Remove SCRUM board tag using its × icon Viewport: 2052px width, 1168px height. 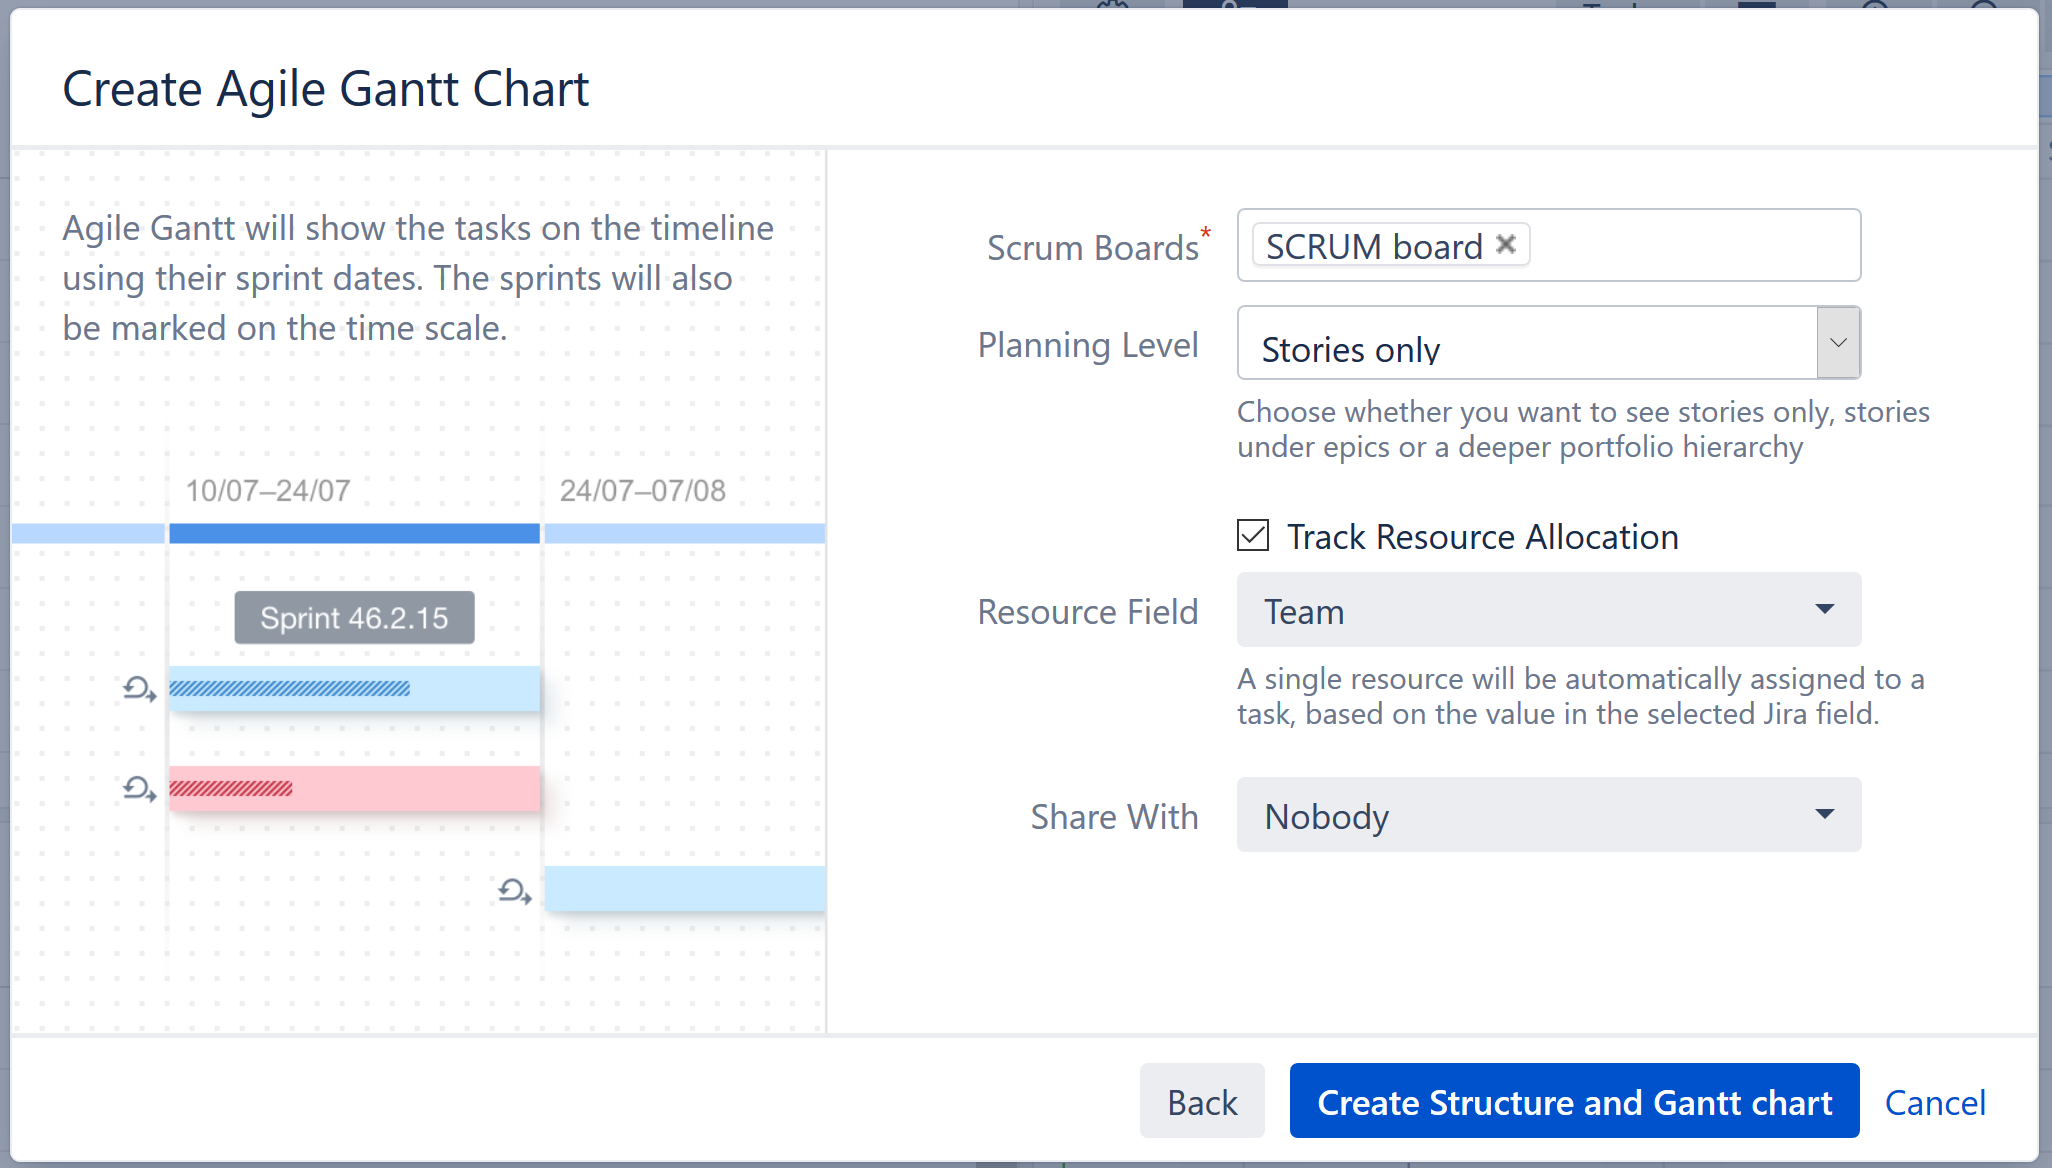1507,245
